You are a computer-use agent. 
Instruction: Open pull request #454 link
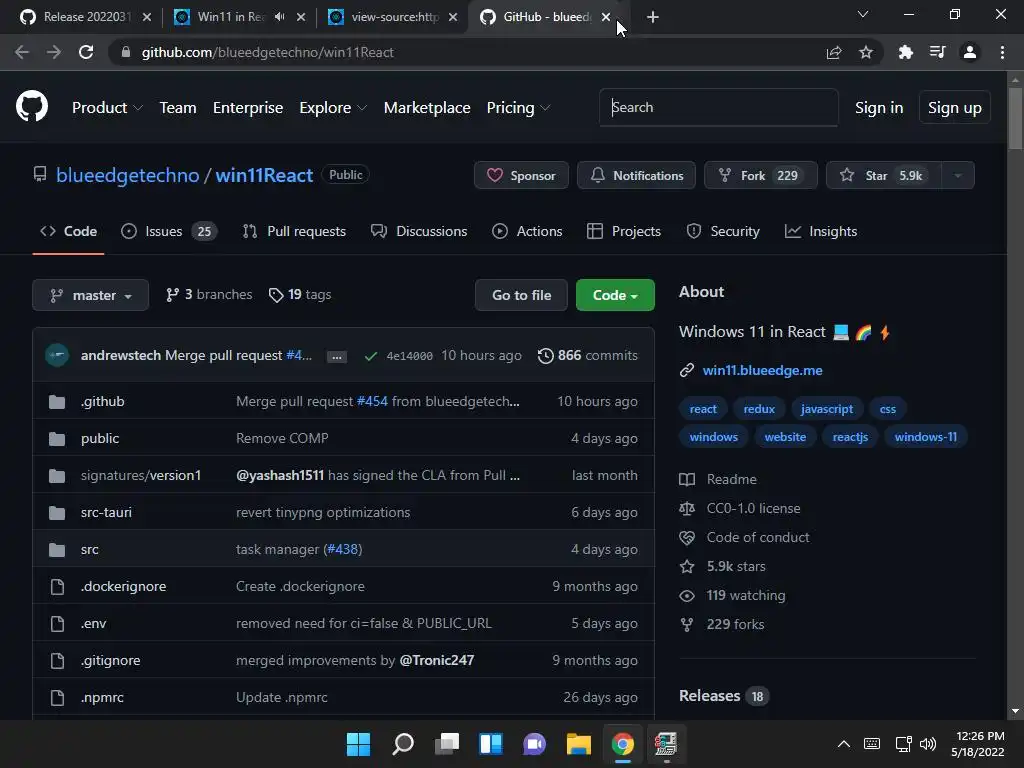372,402
